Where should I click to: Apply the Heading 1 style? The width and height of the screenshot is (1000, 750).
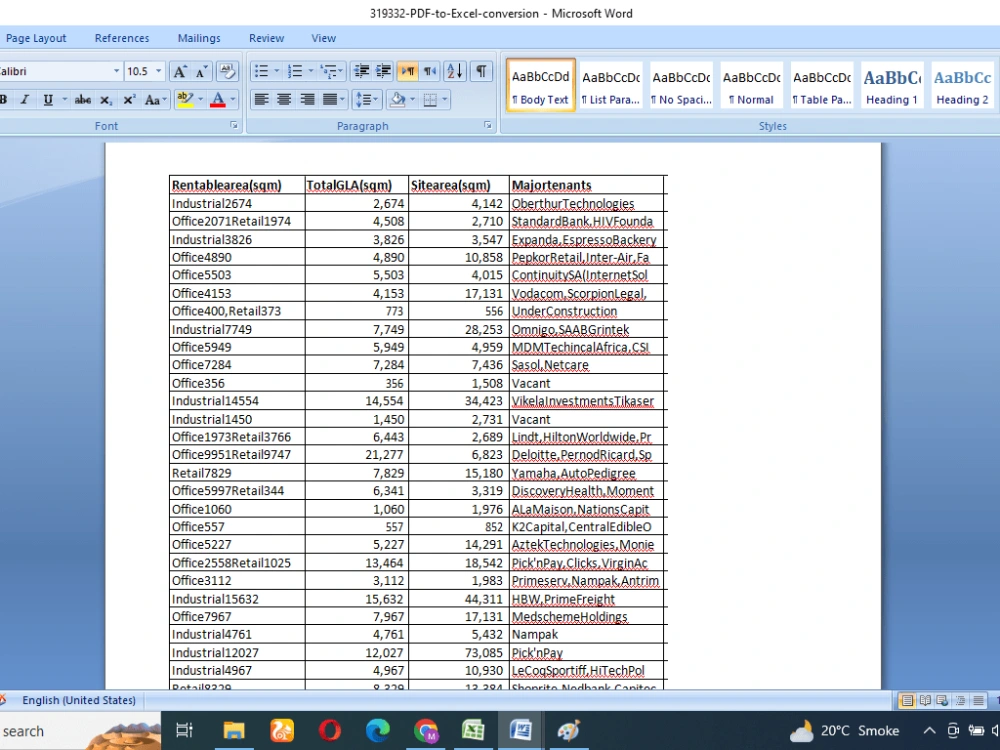892,86
